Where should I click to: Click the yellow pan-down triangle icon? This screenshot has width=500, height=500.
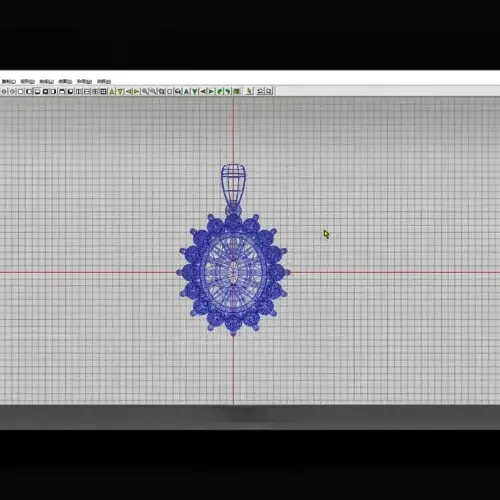[x=120, y=91]
